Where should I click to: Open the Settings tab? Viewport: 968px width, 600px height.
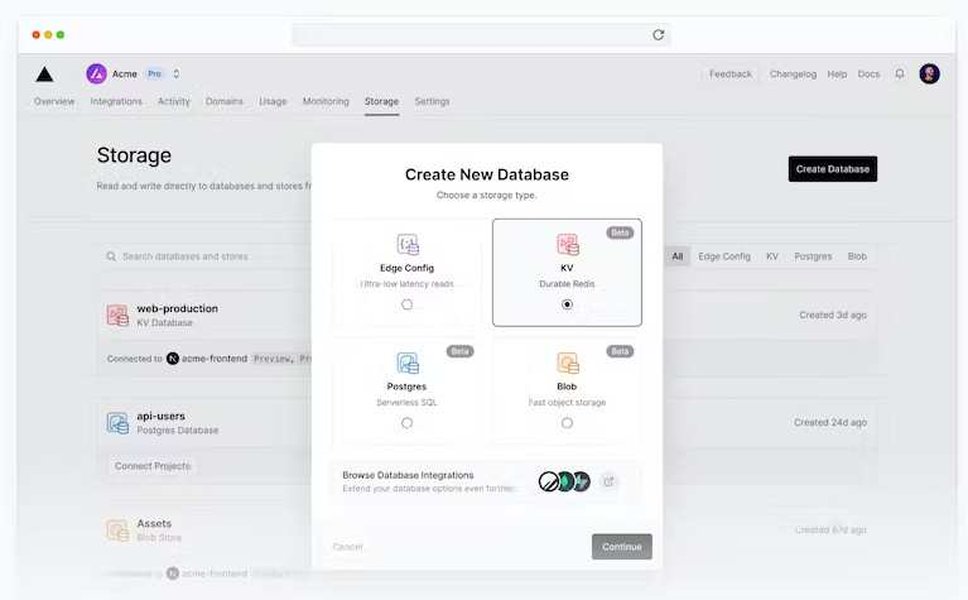click(430, 101)
